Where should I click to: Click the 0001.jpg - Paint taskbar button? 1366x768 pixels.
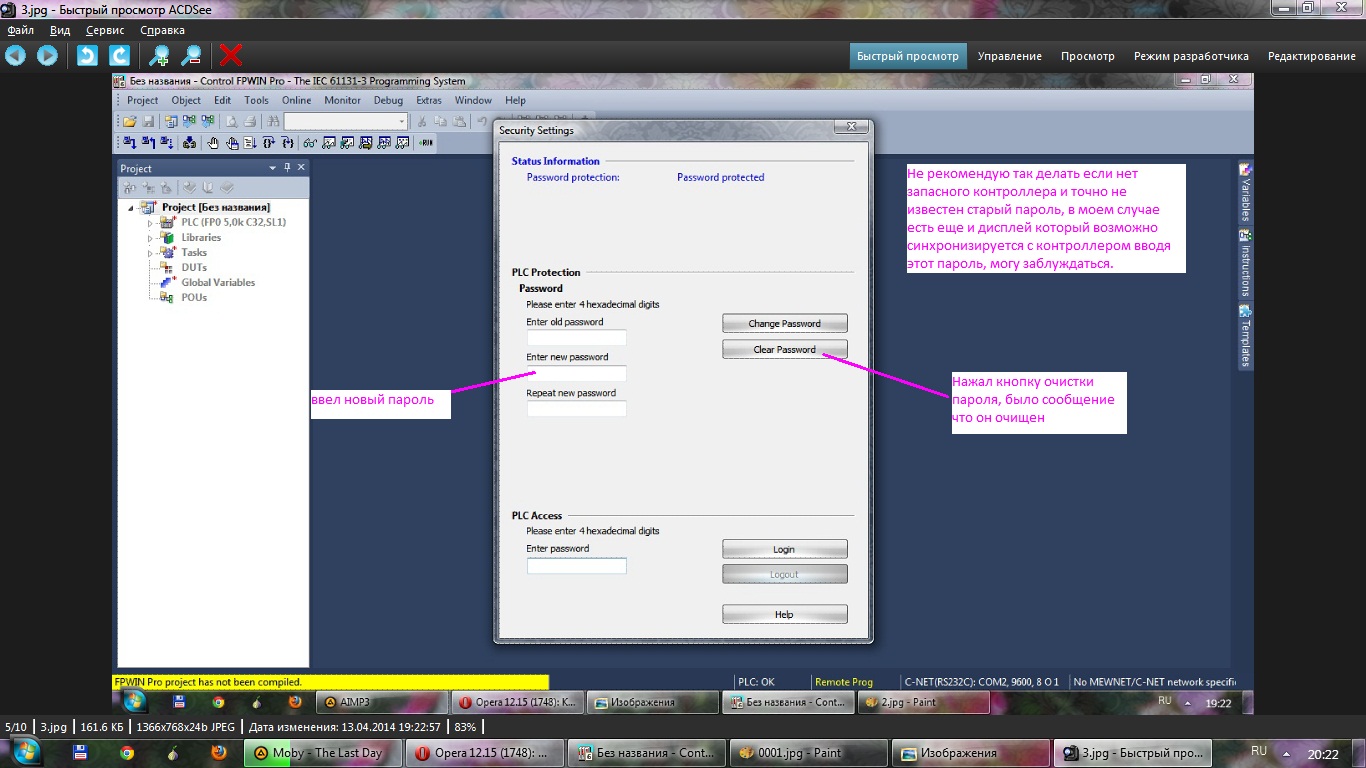pos(809,753)
